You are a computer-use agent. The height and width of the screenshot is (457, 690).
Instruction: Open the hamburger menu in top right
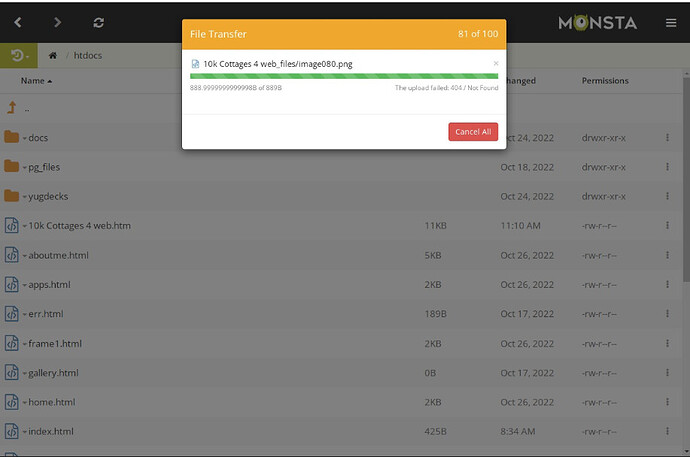point(670,22)
